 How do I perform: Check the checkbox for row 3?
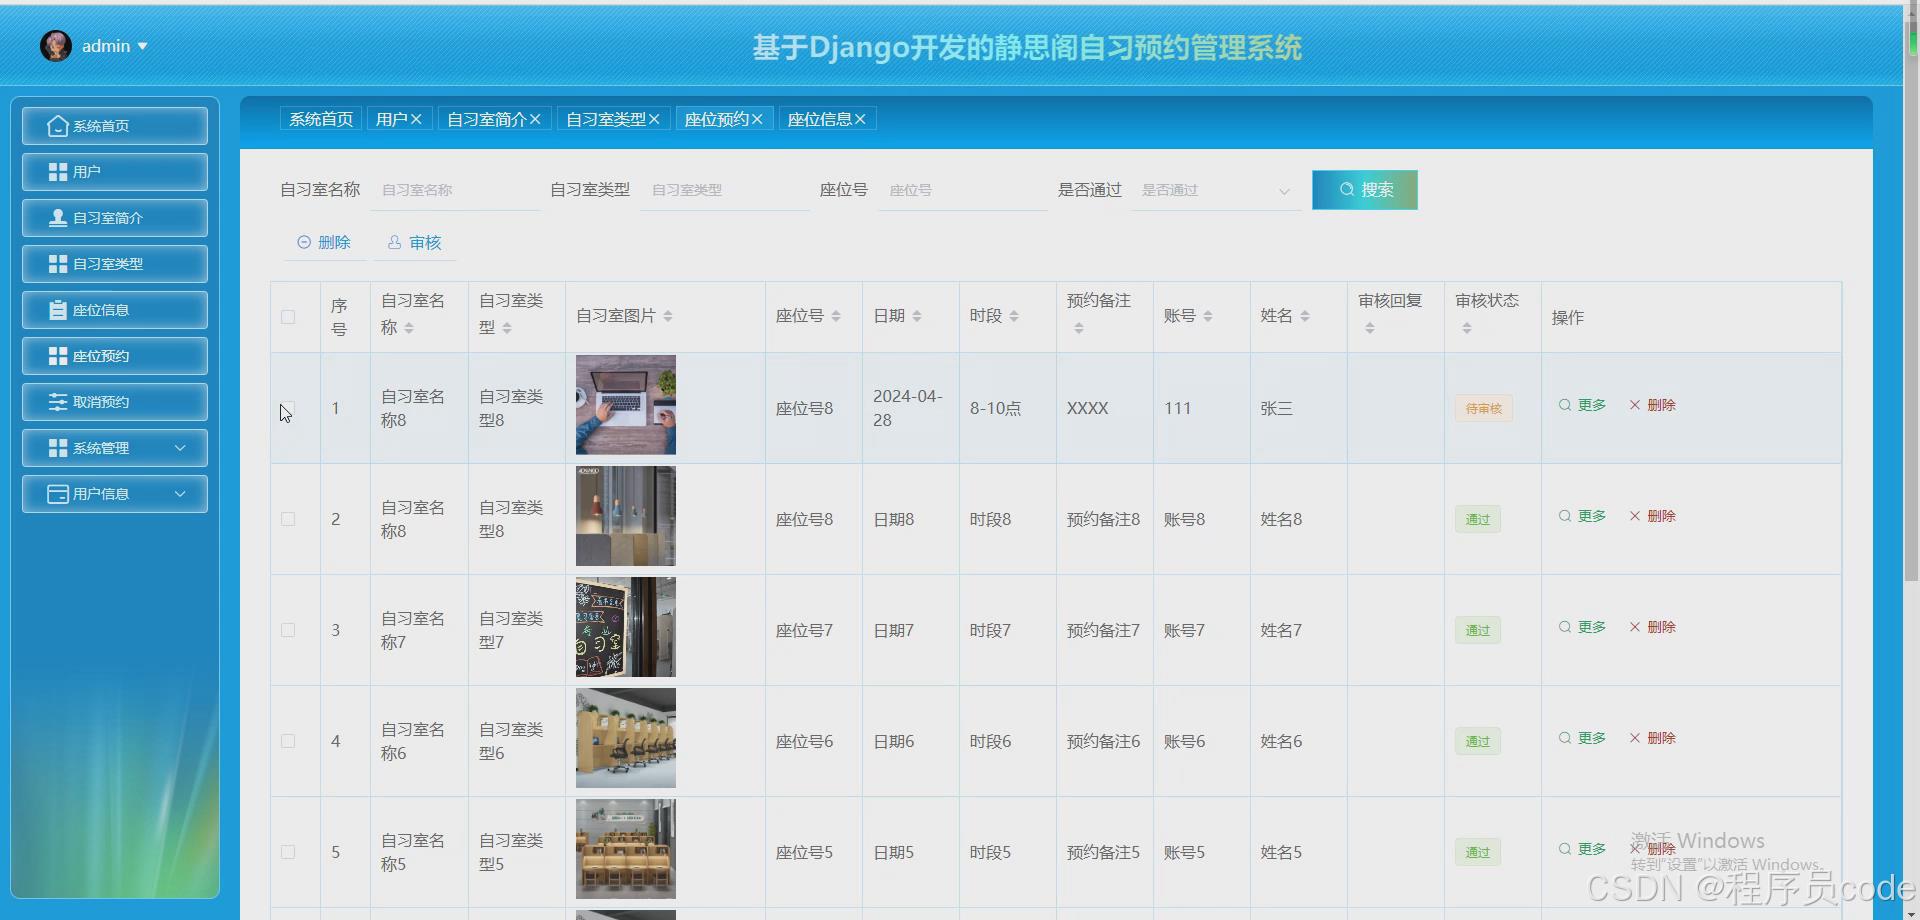288,630
